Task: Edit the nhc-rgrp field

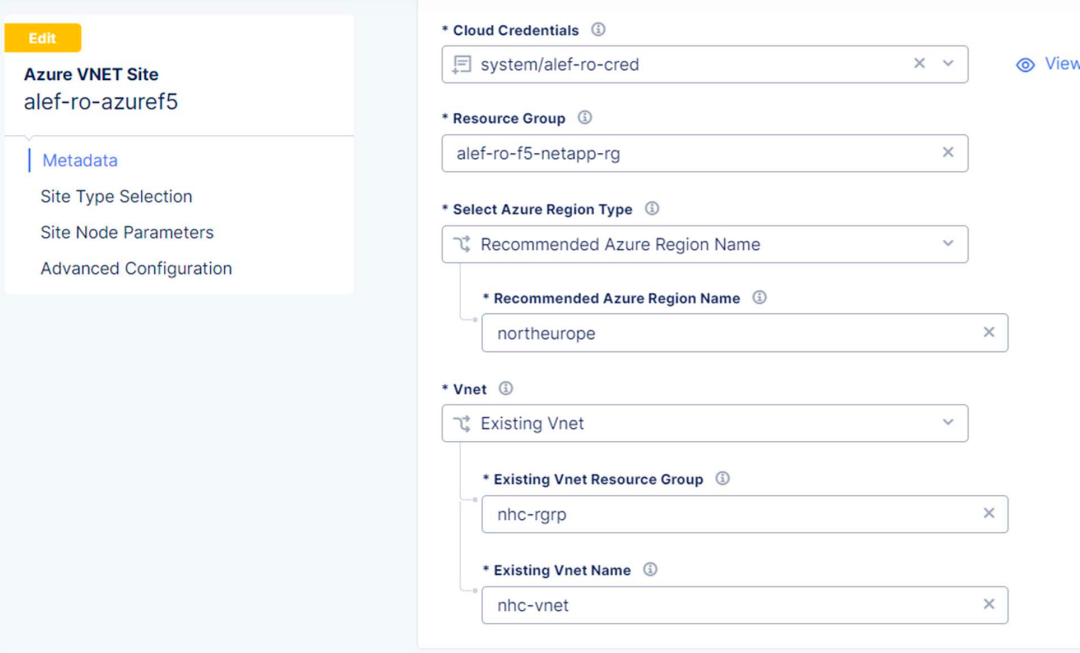Action: [x=745, y=514]
